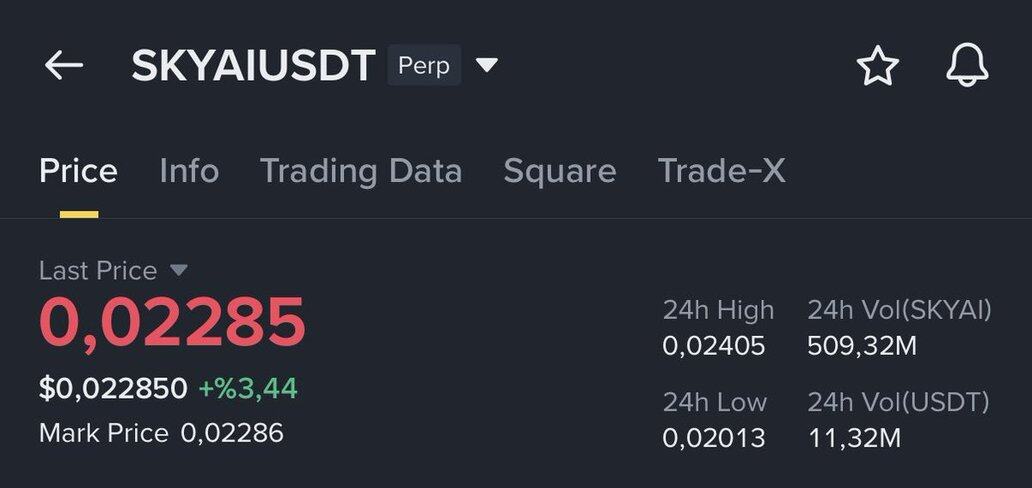Image resolution: width=1032 pixels, height=488 pixels.
Task: Tap the SKYAIUSDT symbol title
Action: 252,66
